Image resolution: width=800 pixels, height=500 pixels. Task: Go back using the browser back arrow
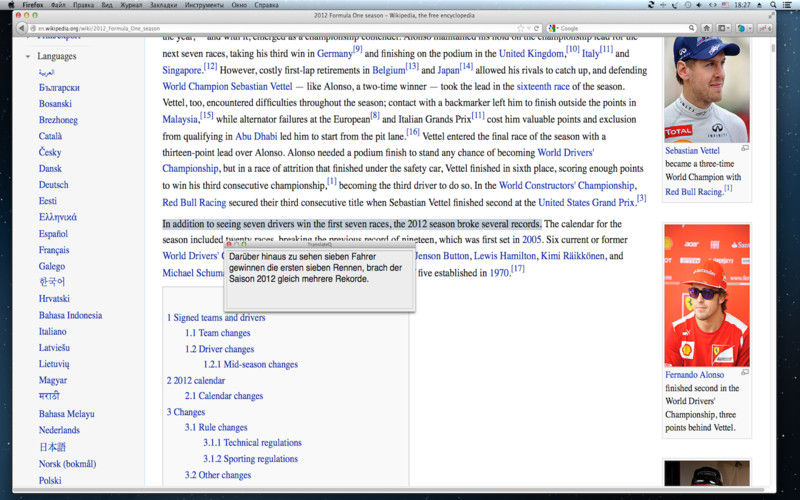pos(21,29)
